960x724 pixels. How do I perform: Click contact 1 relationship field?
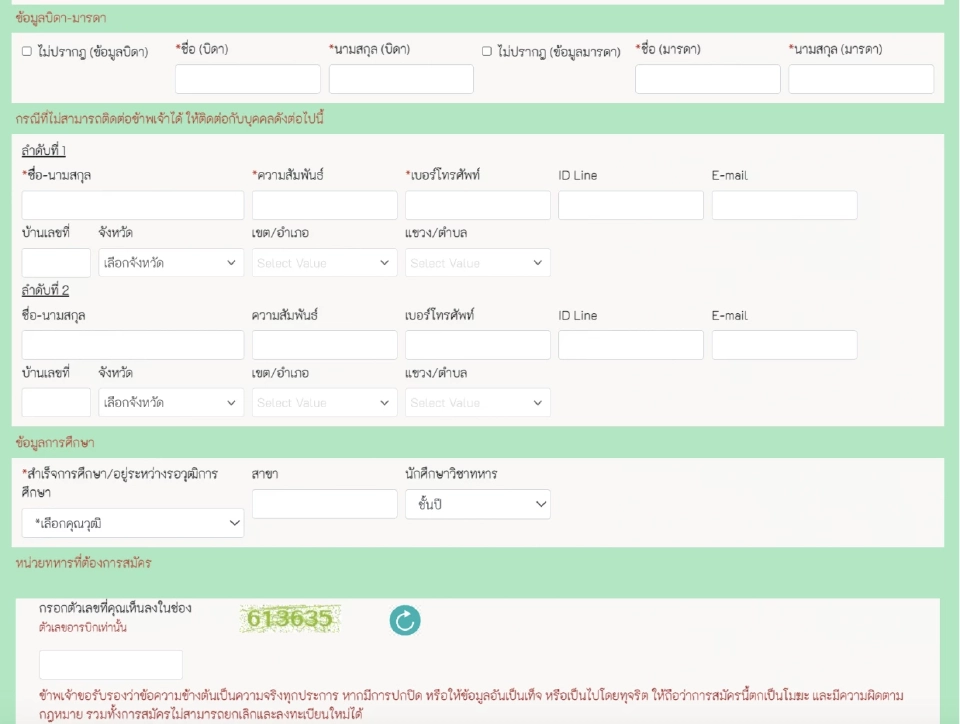point(324,205)
